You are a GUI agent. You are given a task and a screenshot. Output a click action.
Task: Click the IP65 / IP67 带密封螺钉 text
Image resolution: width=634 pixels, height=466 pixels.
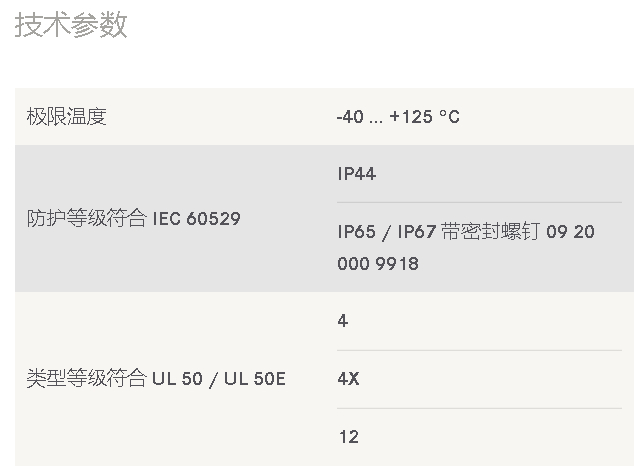pyautogui.click(x=439, y=232)
